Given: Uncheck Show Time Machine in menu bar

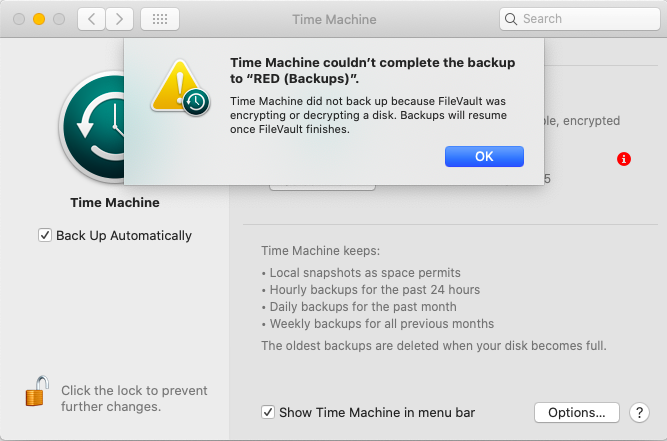Looking at the screenshot, I should 268,412.
